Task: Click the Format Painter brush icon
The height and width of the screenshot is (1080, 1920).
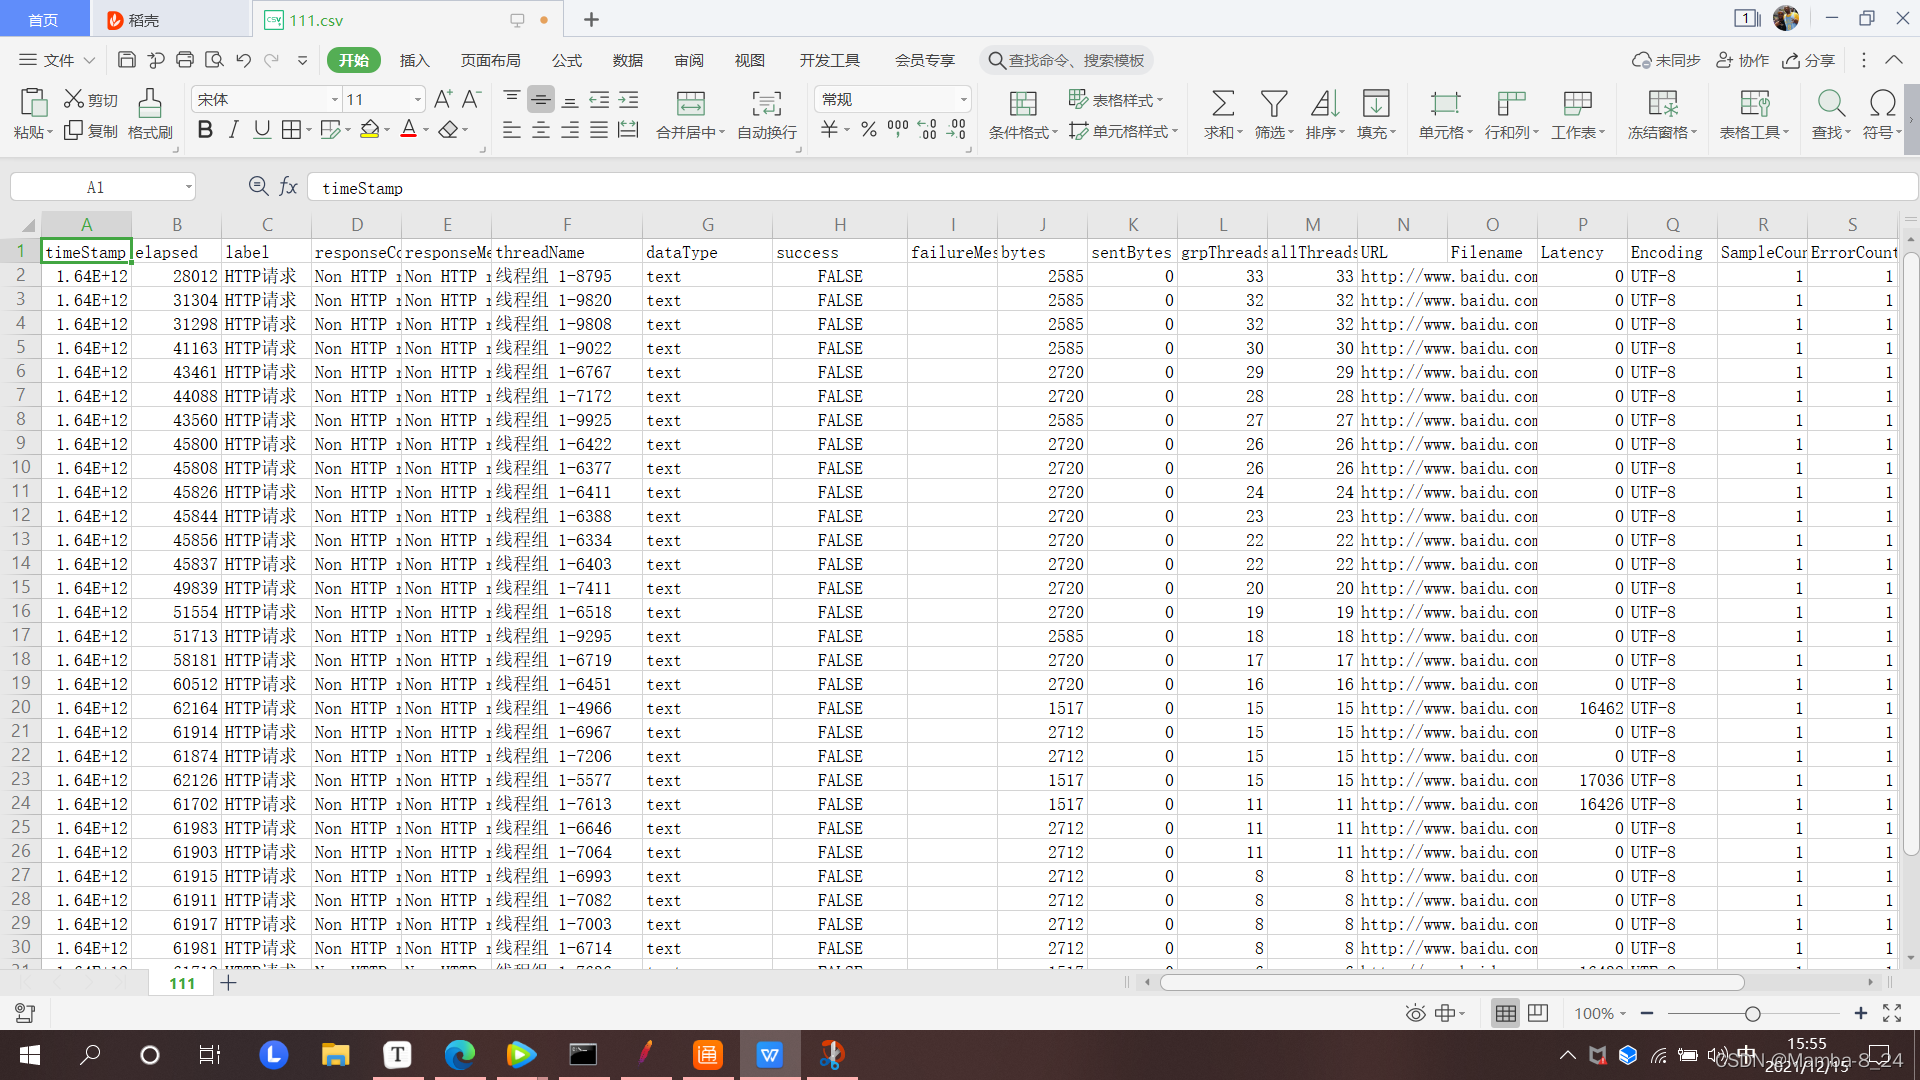Action: point(150,103)
